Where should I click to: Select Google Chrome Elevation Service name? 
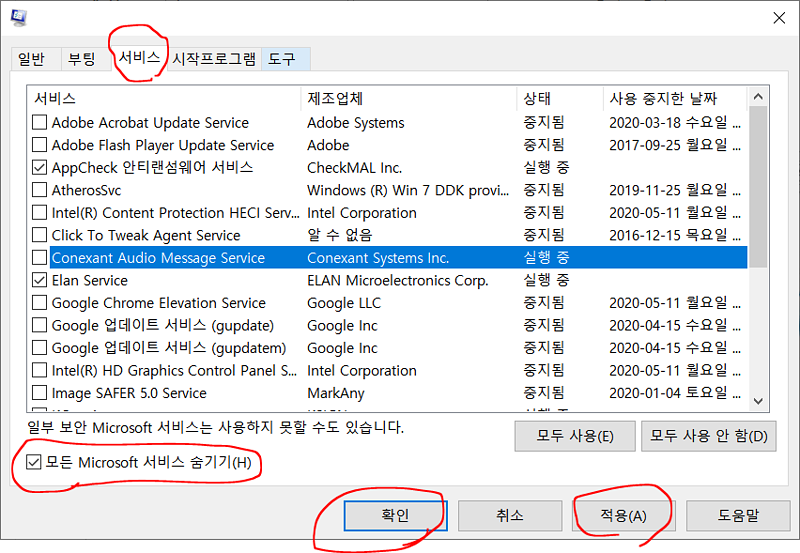[159, 303]
